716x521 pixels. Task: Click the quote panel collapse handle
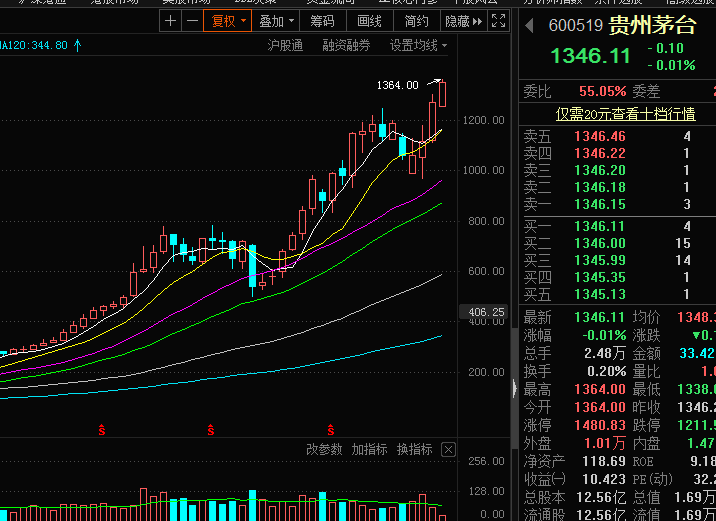coord(515,388)
